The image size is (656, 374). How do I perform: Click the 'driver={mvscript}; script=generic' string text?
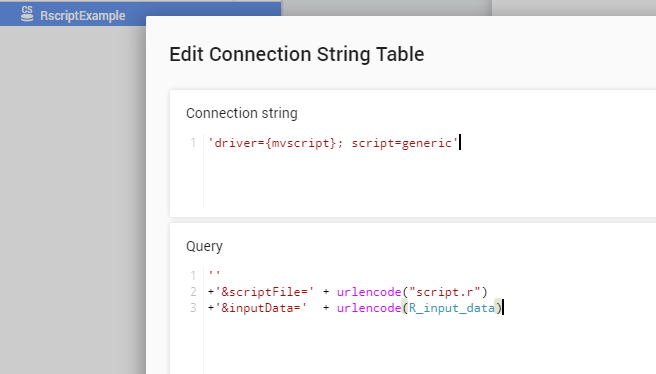333,143
